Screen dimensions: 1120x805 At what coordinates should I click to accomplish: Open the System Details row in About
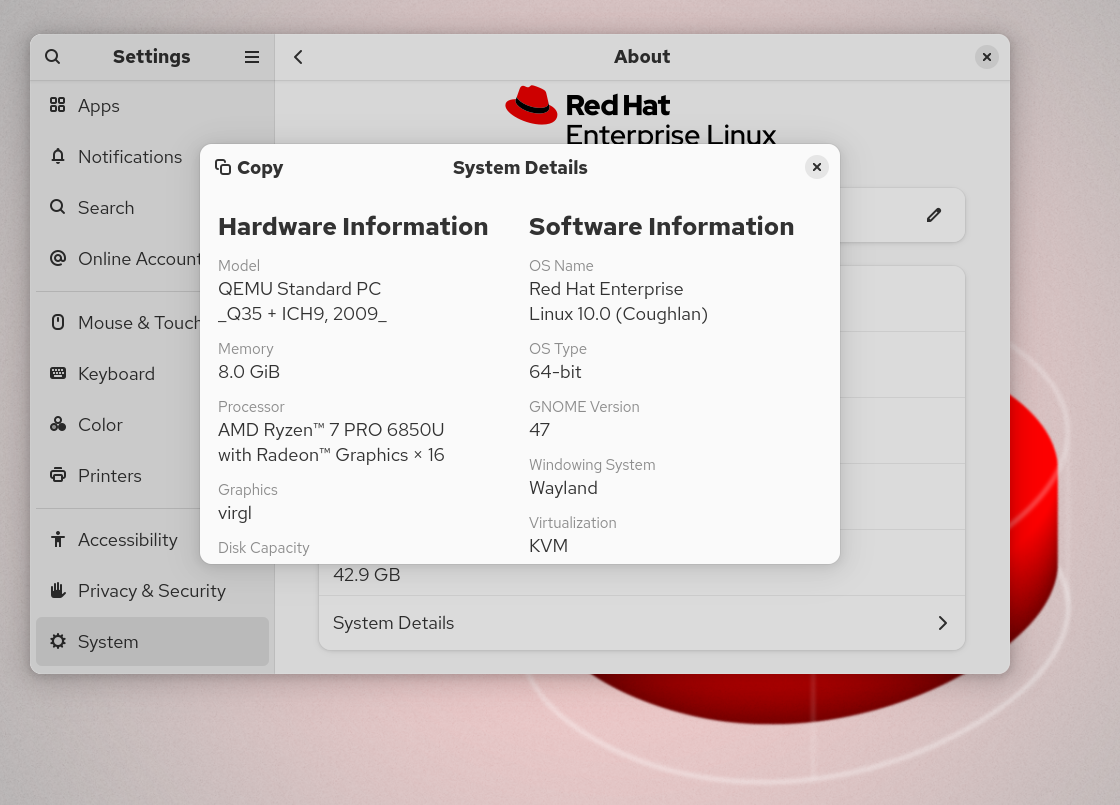[641, 623]
